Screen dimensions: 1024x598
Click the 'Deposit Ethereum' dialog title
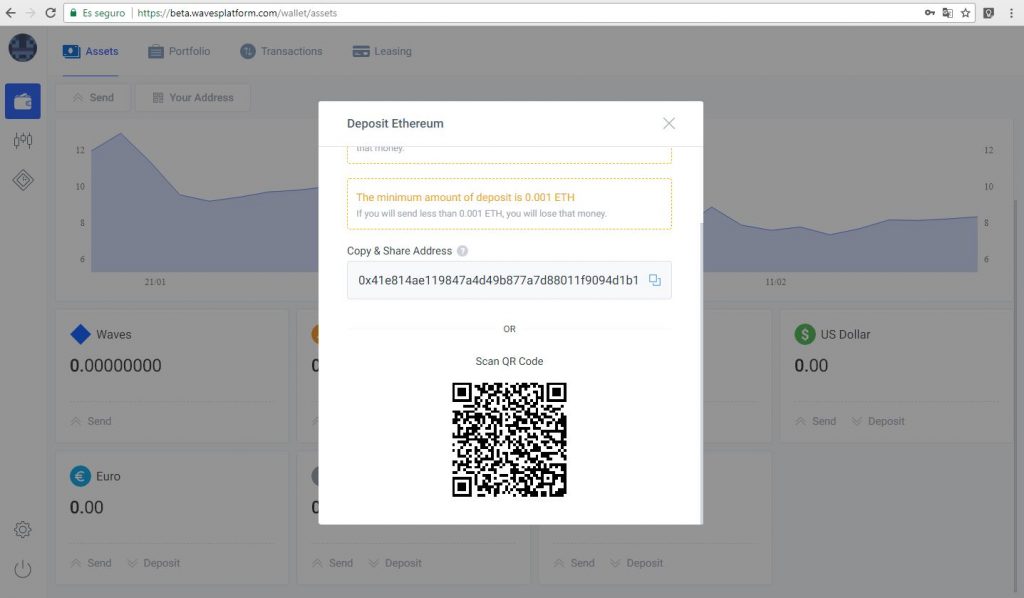pos(395,123)
